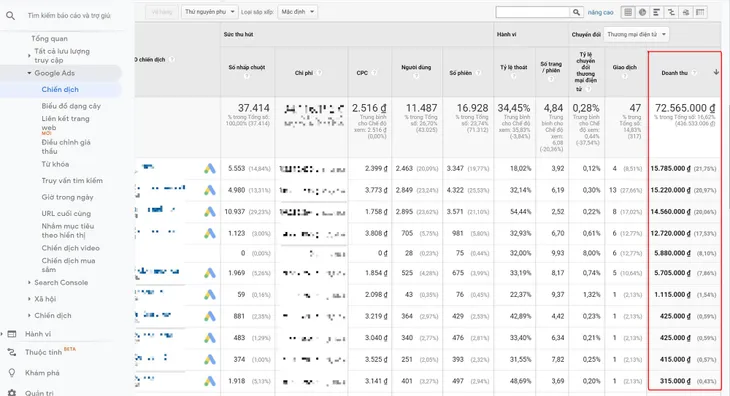Image resolution: width=730 pixels, height=396 pixels.
Task: Click Google Ads icon in row with 1.969 clicks
Action: pyautogui.click(x=210, y=273)
